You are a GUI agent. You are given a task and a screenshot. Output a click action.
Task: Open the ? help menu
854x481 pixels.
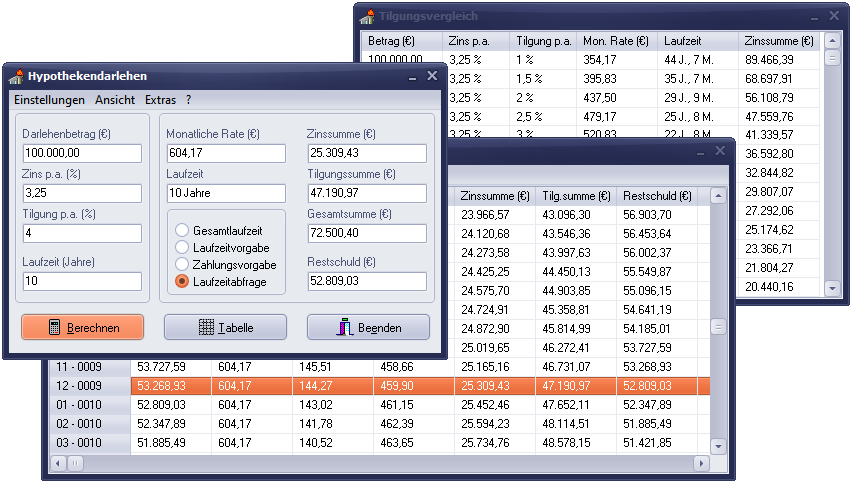click(x=188, y=100)
